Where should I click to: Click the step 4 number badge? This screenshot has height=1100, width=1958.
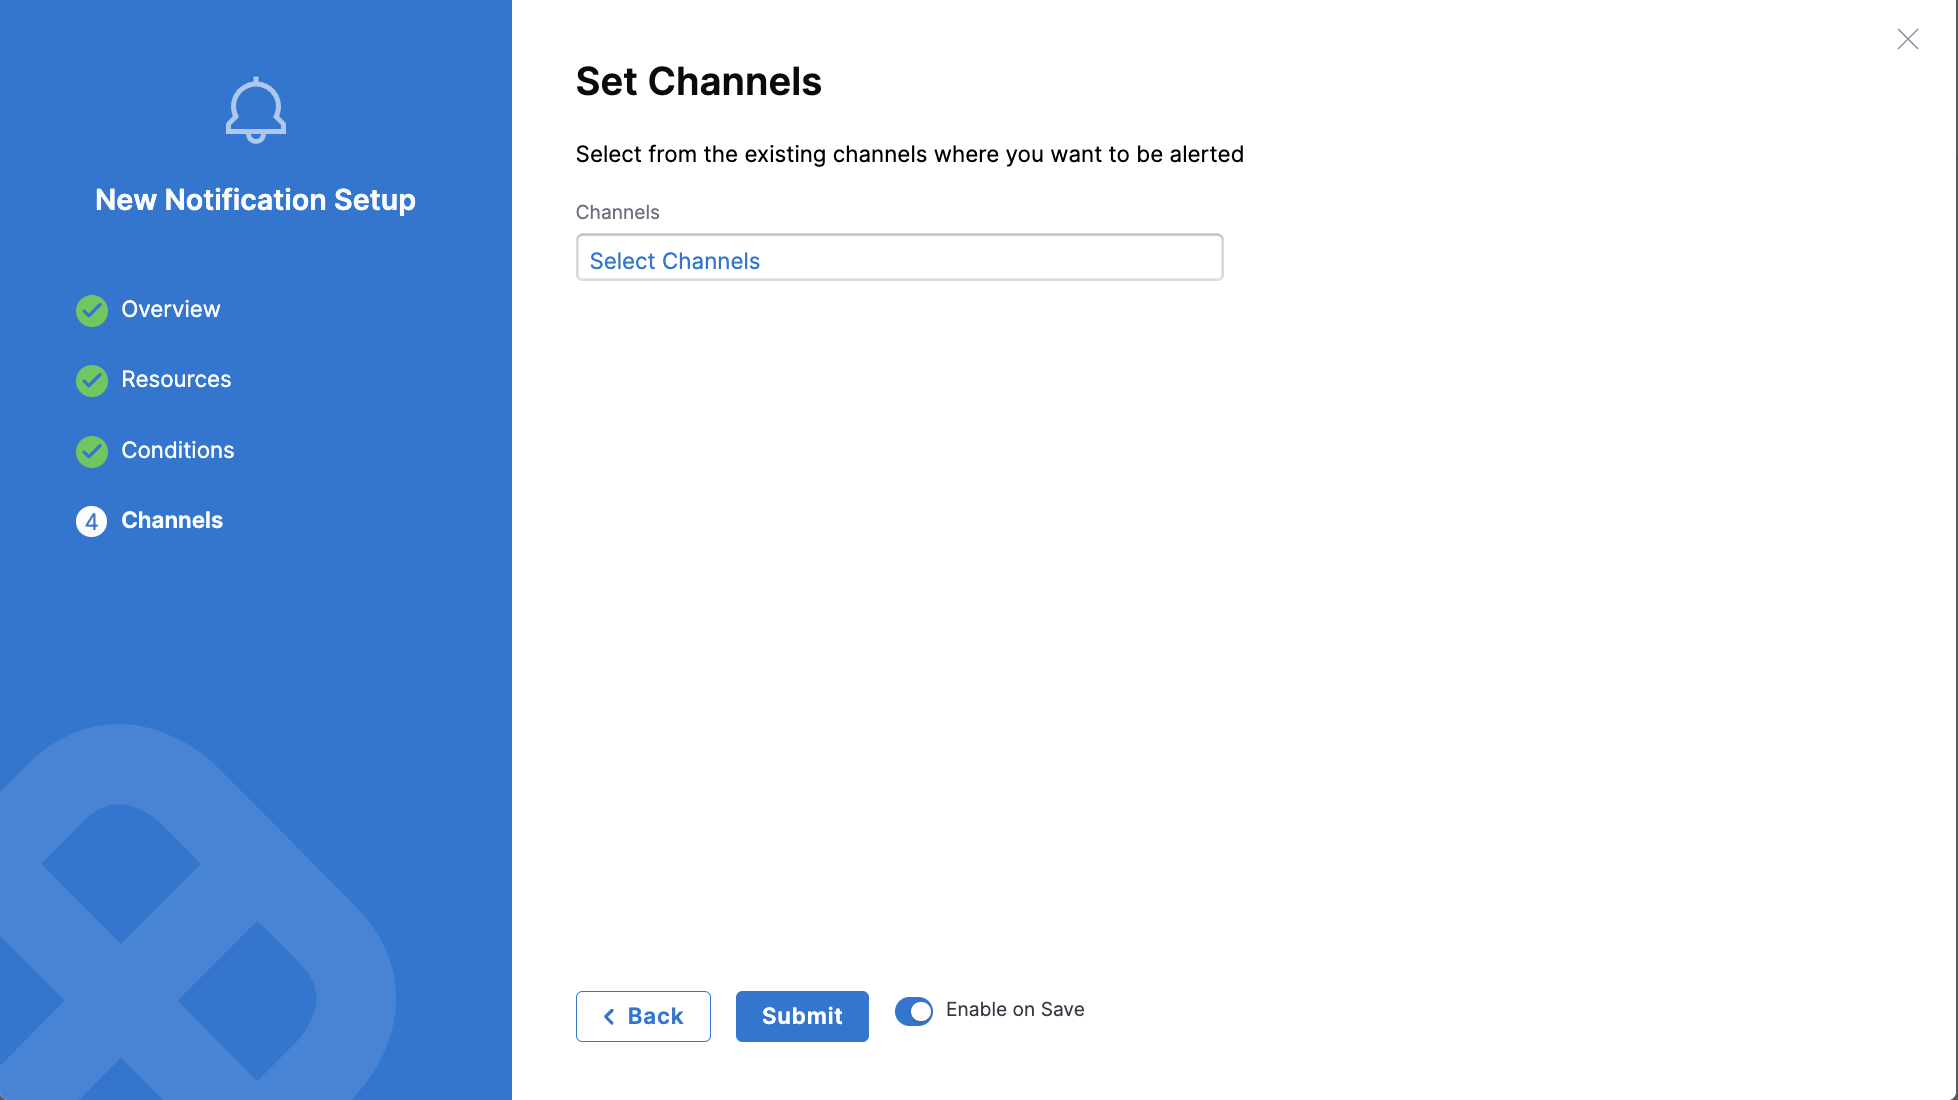click(92, 521)
